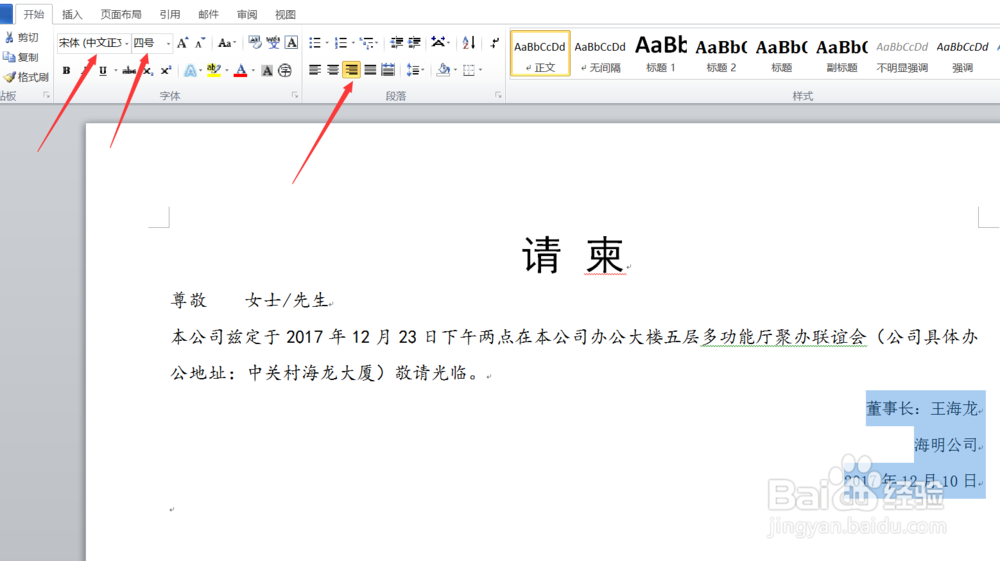Apply the paragraph Shading bucket color
Viewport: 1000px width, 561px height.
[444, 70]
